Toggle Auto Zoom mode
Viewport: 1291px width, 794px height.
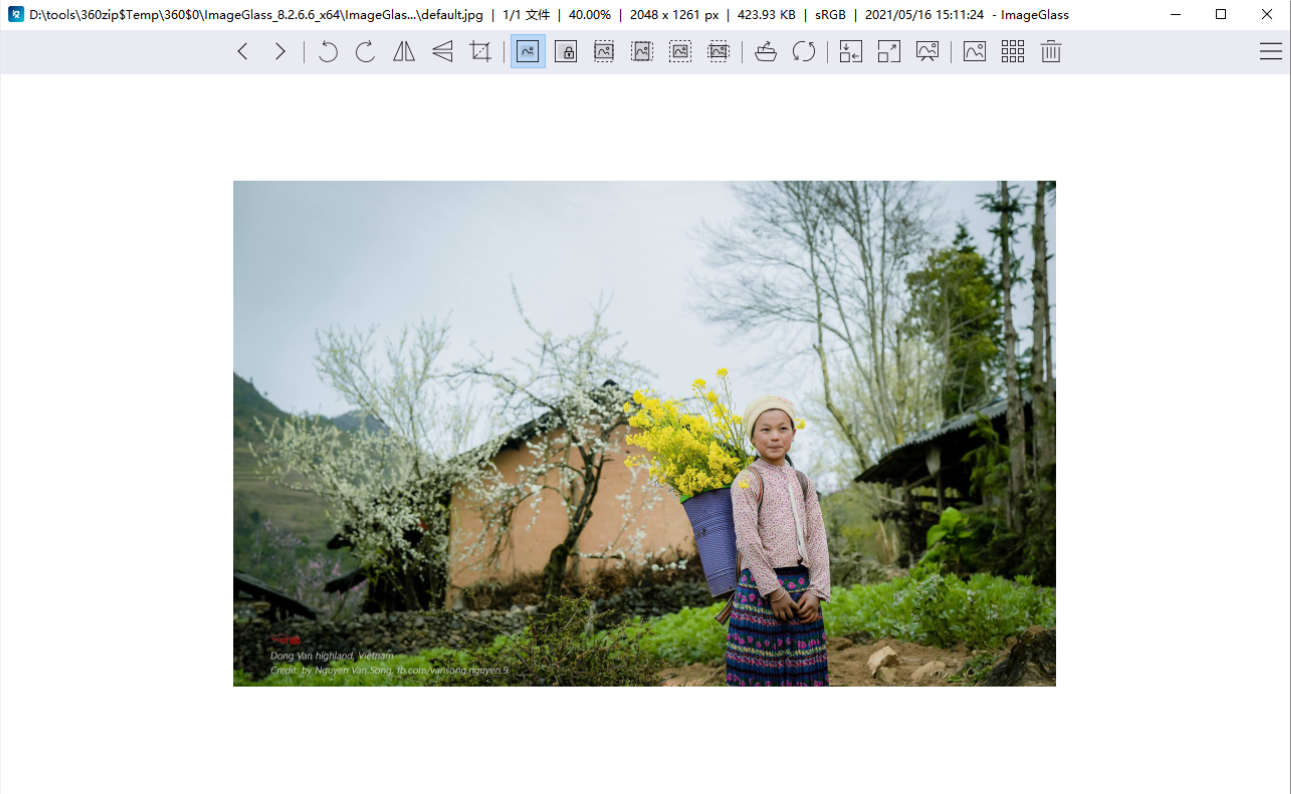coord(528,52)
